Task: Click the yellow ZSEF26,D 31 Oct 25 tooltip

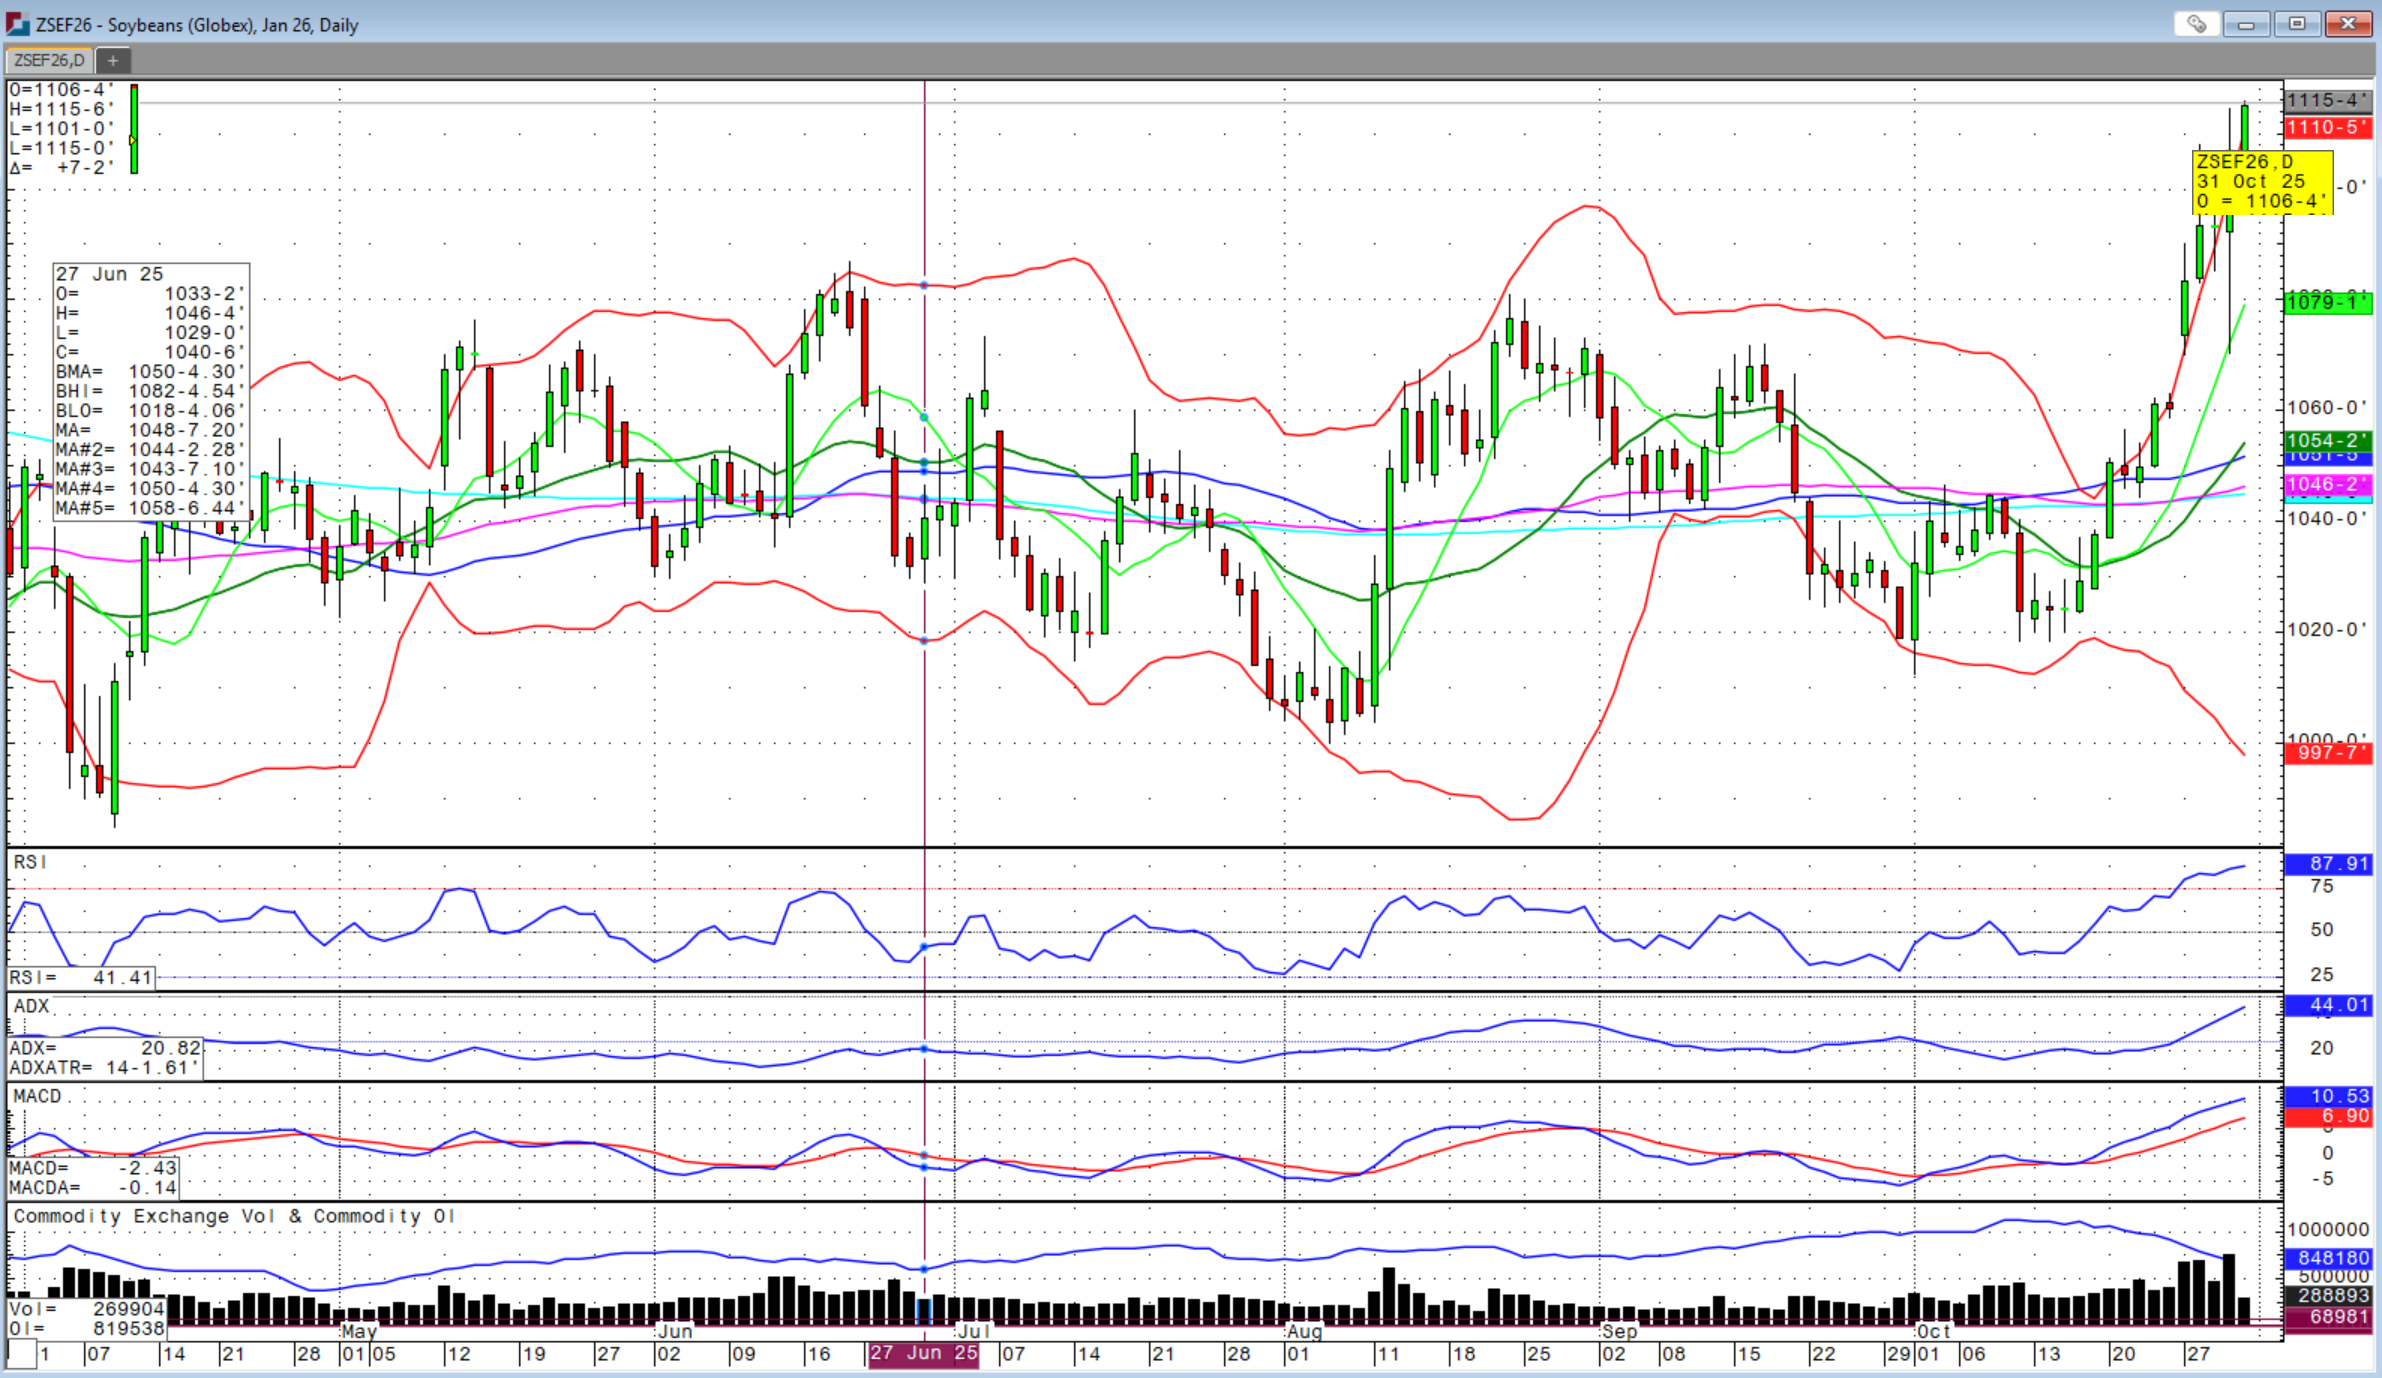Action: pyautogui.click(x=2261, y=181)
